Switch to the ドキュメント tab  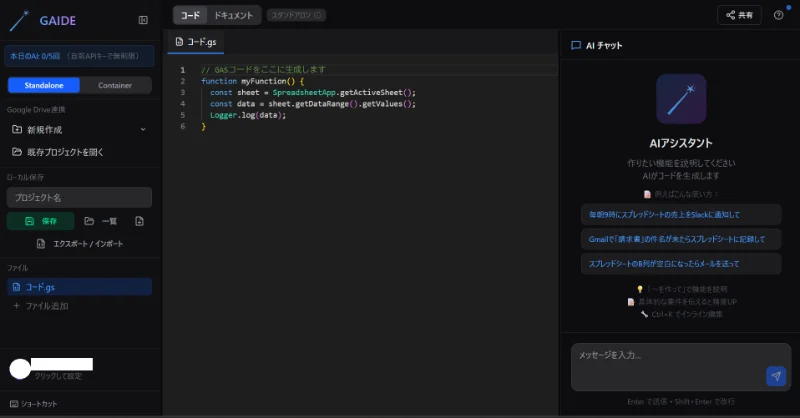[x=234, y=15]
